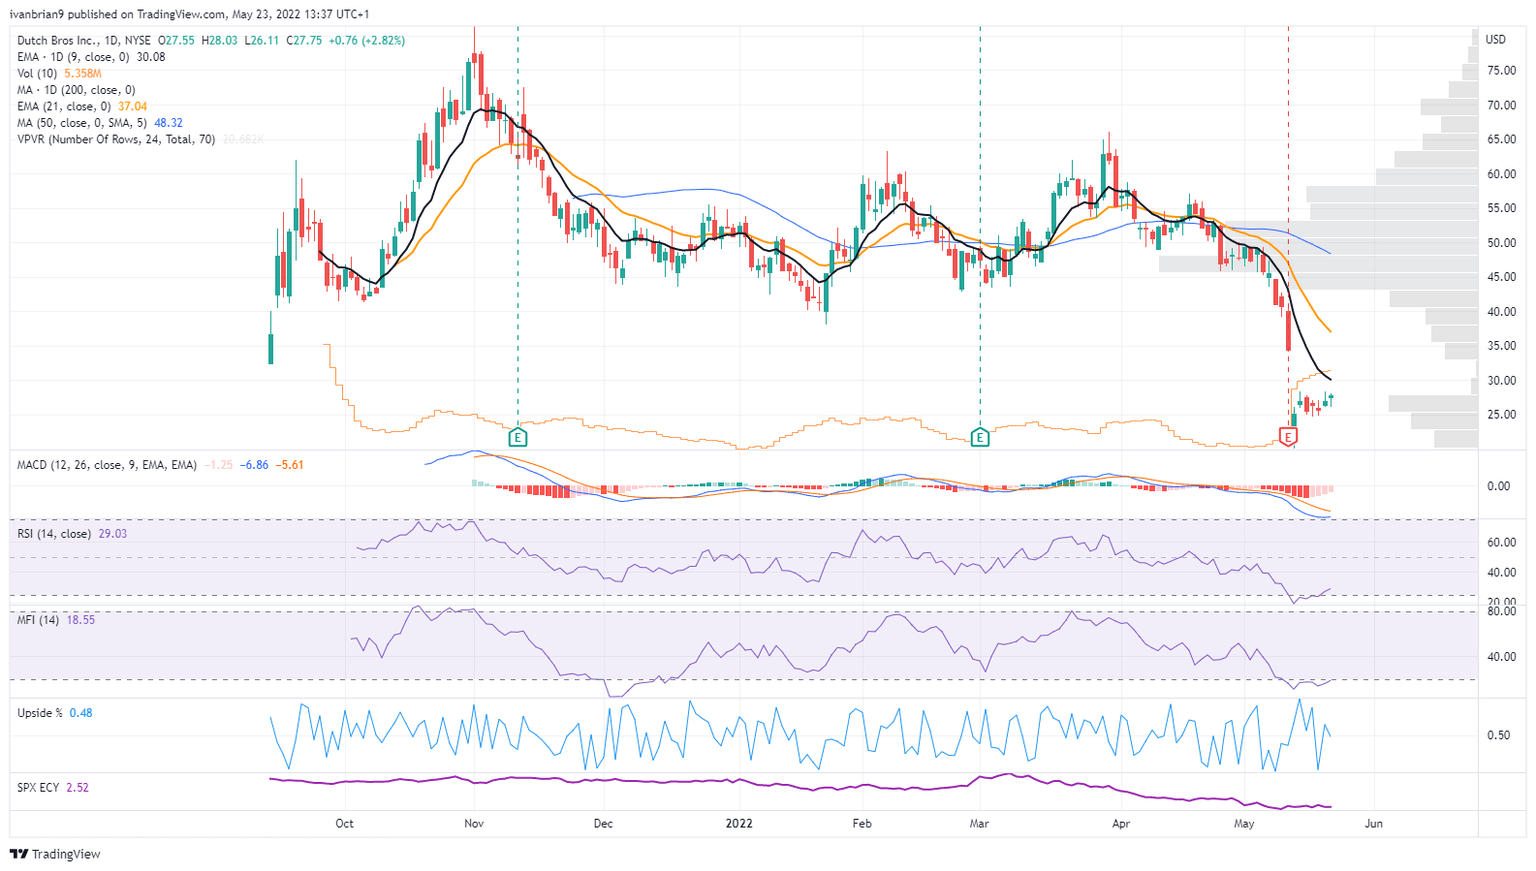1536x871 pixels.
Task: Click the close price value C27.75
Action: (304, 41)
